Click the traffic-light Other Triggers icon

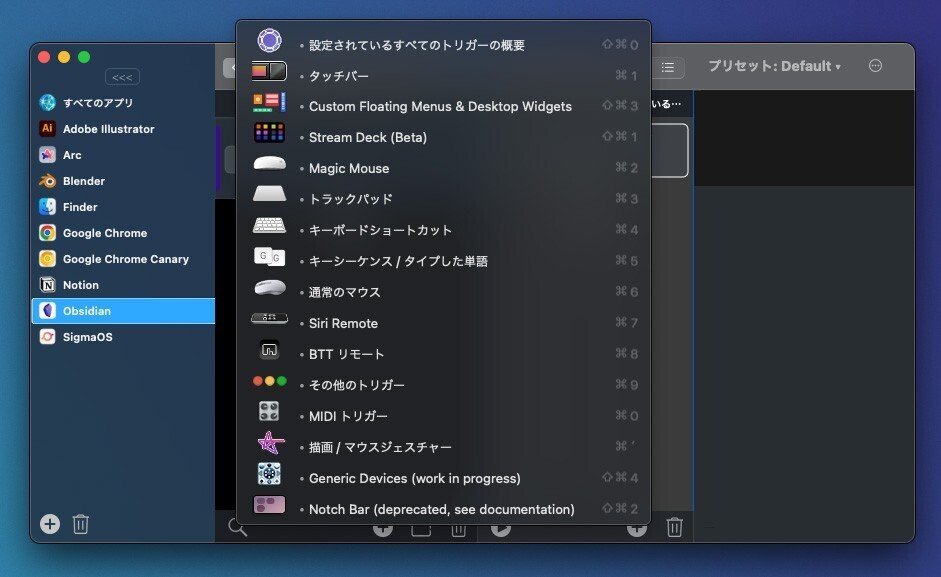pos(269,381)
